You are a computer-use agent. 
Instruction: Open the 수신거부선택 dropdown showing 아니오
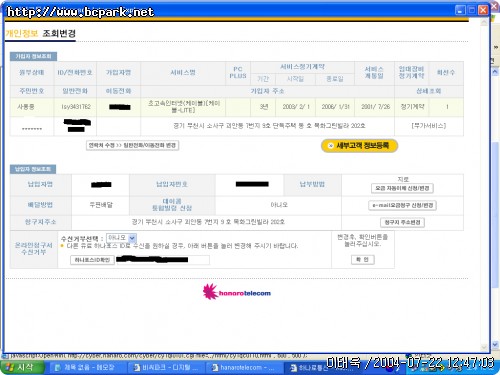pos(121,238)
